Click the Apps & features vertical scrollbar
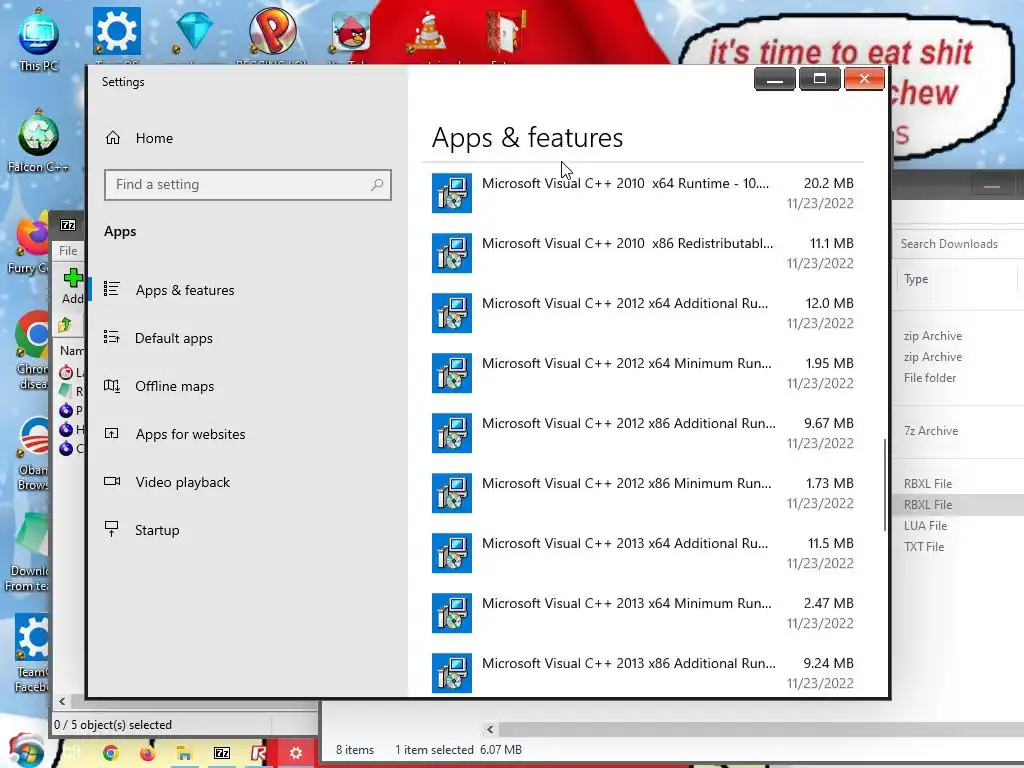 885,485
